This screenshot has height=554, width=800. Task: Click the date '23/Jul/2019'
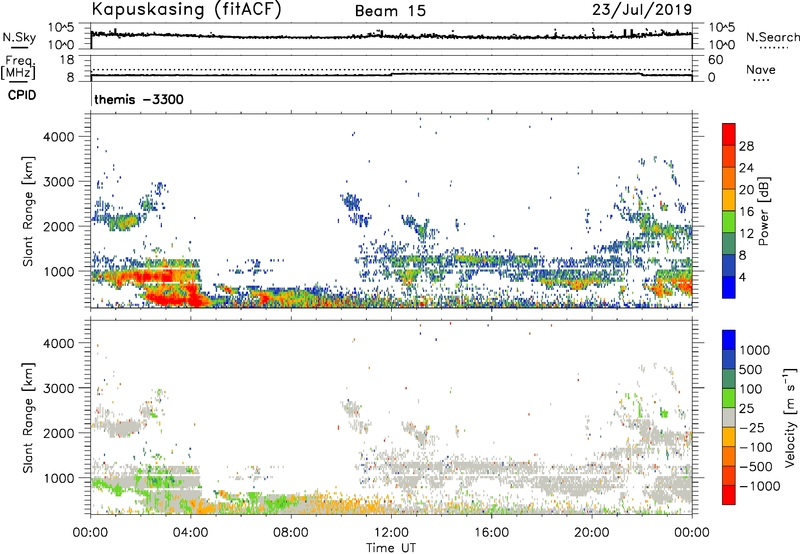[x=642, y=10]
